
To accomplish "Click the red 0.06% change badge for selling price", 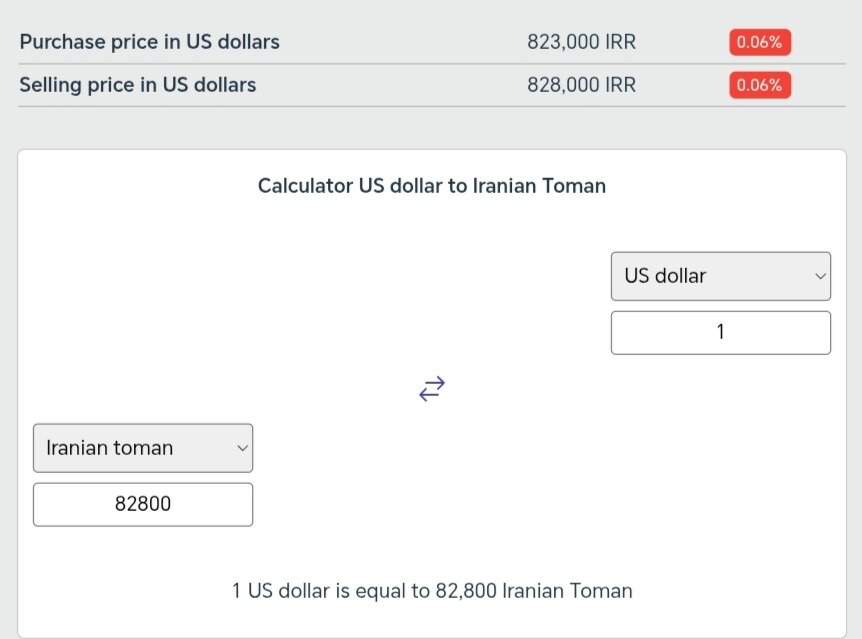I will [x=759, y=85].
